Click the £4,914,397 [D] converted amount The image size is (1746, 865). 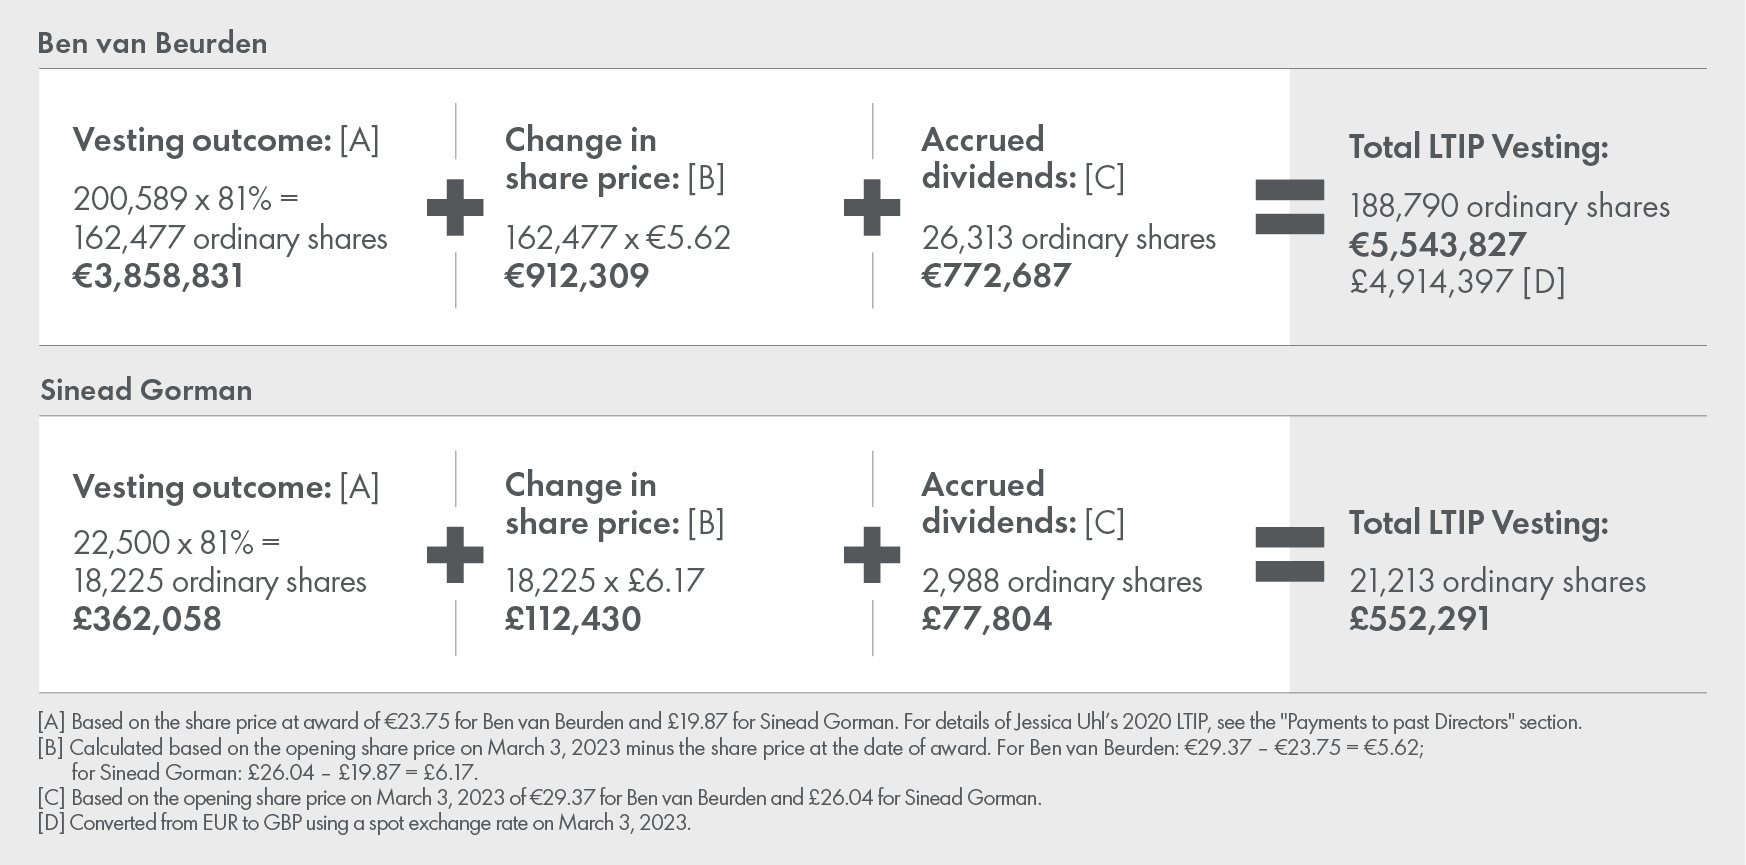pyautogui.click(x=1457, y=282)
